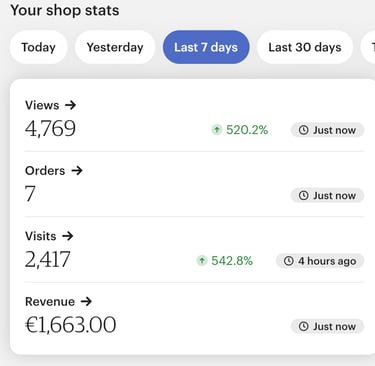375x366 pixels.
Task: Switch to the Yesterday time range
Action: click(x=115, y=47)
